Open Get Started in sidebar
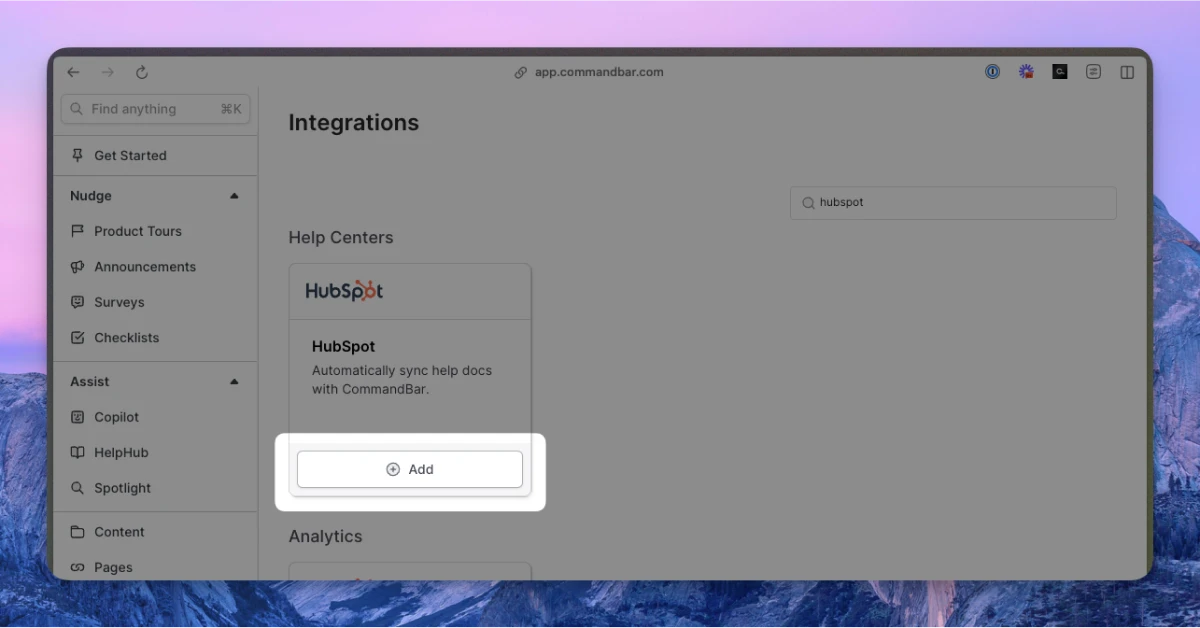The height and width of the screenshot is (628, 1200). click(x=130, y=156)
